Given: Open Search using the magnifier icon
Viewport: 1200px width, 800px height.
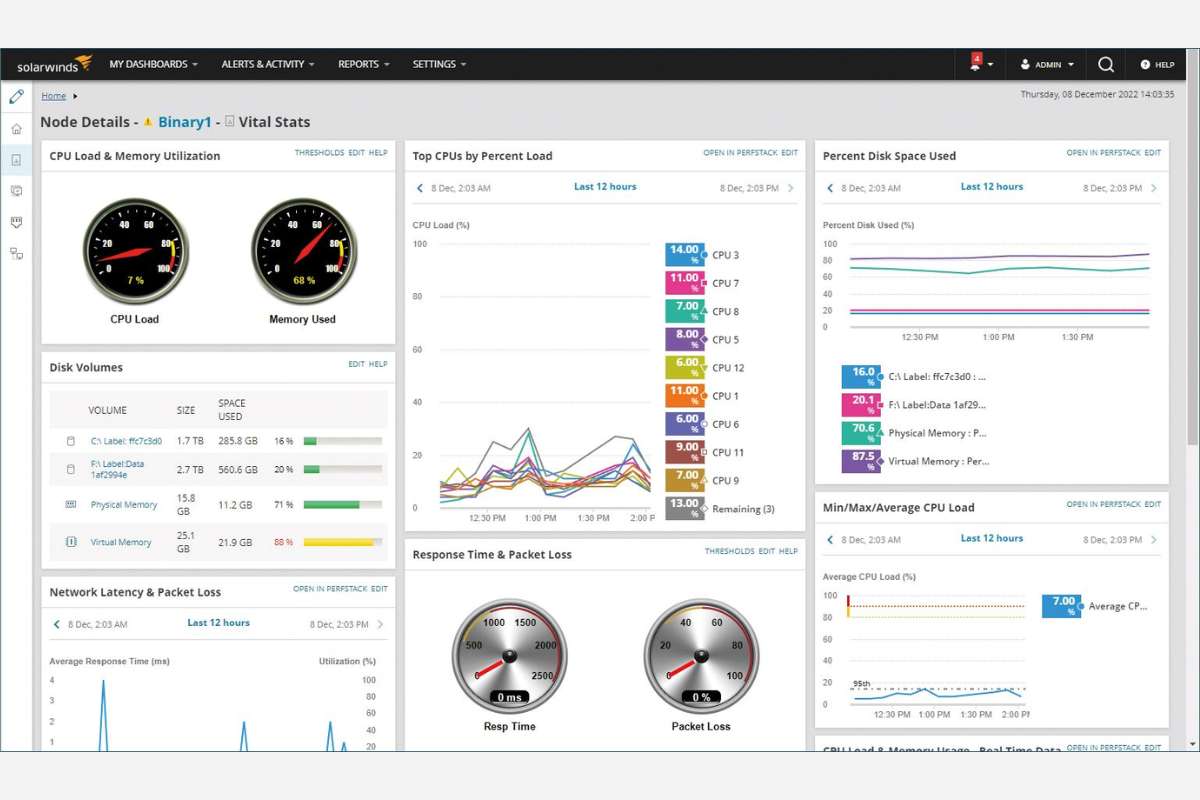Looking at the screenshot, I should [1105, 64].
